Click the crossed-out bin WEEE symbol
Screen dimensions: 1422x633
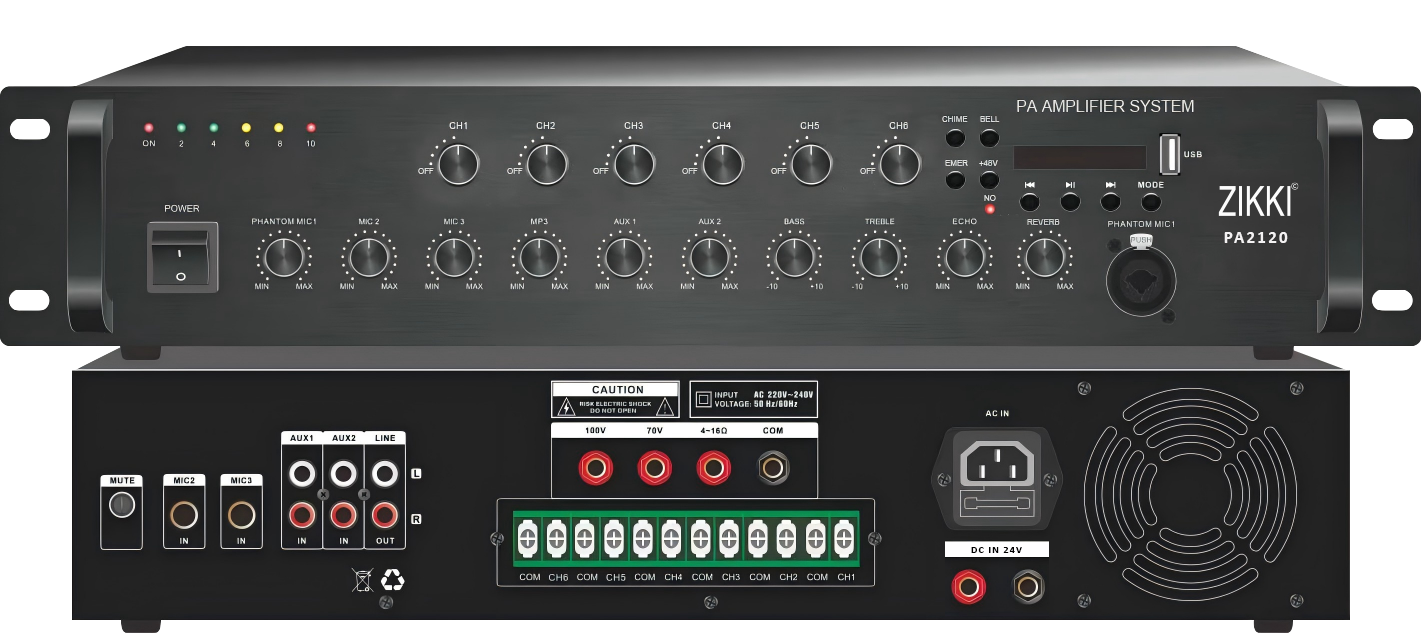click(x=362, y=579)
